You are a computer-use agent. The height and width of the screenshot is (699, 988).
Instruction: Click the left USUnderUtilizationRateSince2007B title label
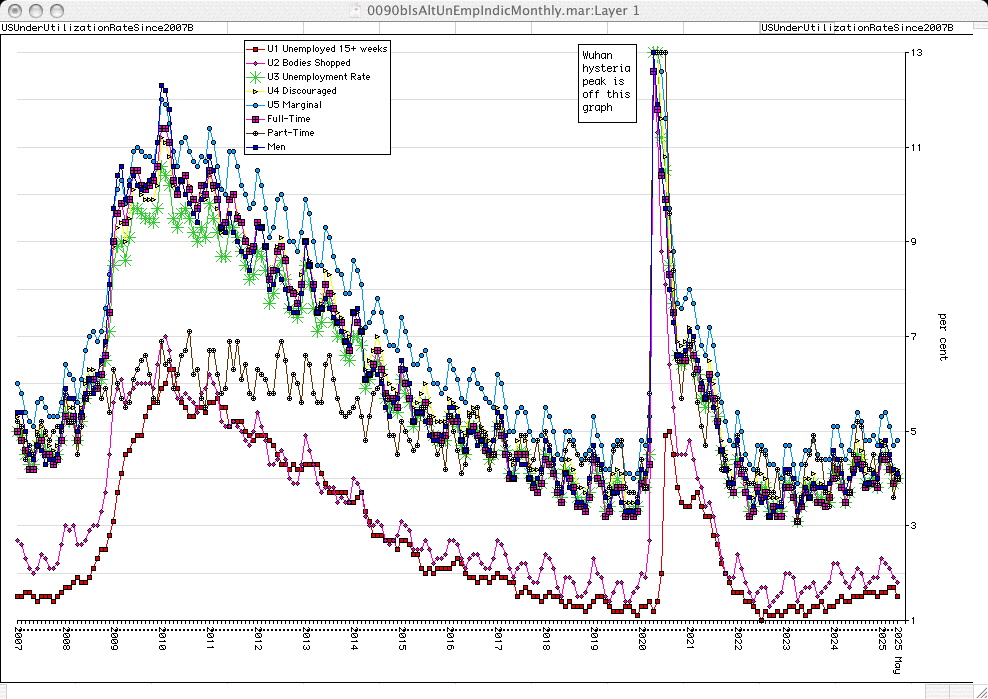click(97, 27)
